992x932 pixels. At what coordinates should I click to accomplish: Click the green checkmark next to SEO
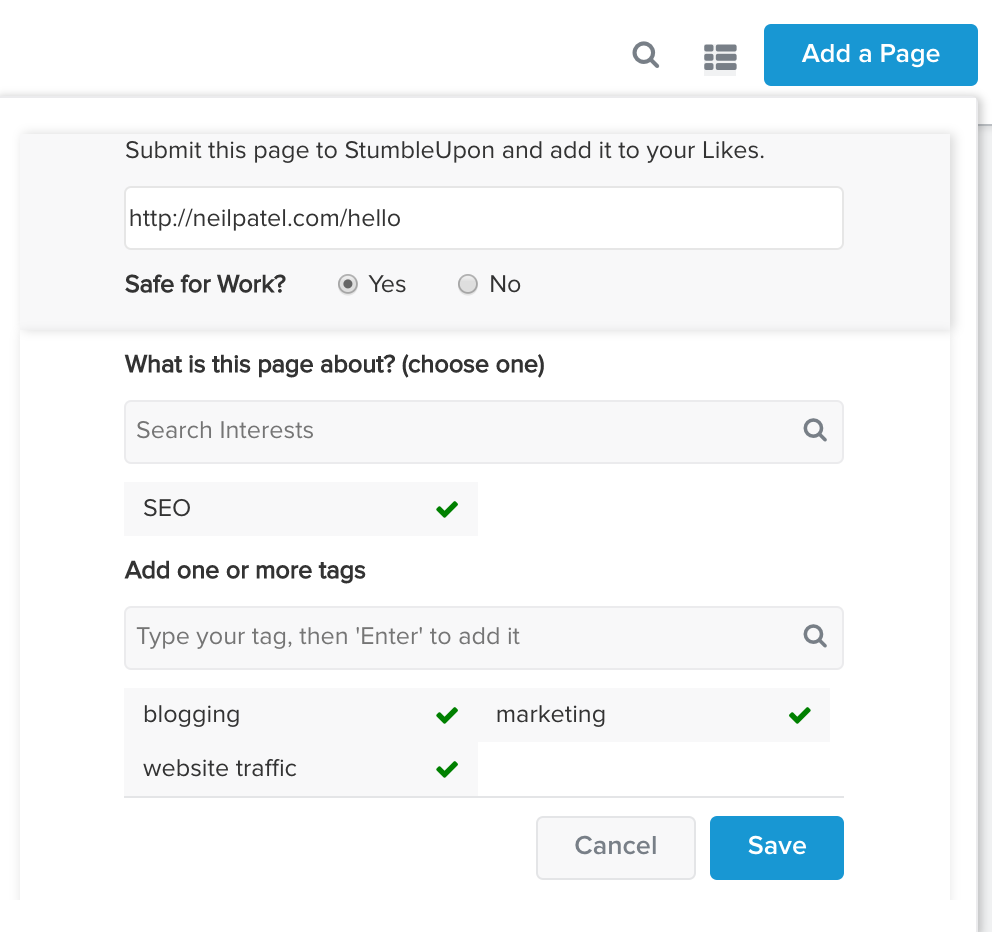446,508
